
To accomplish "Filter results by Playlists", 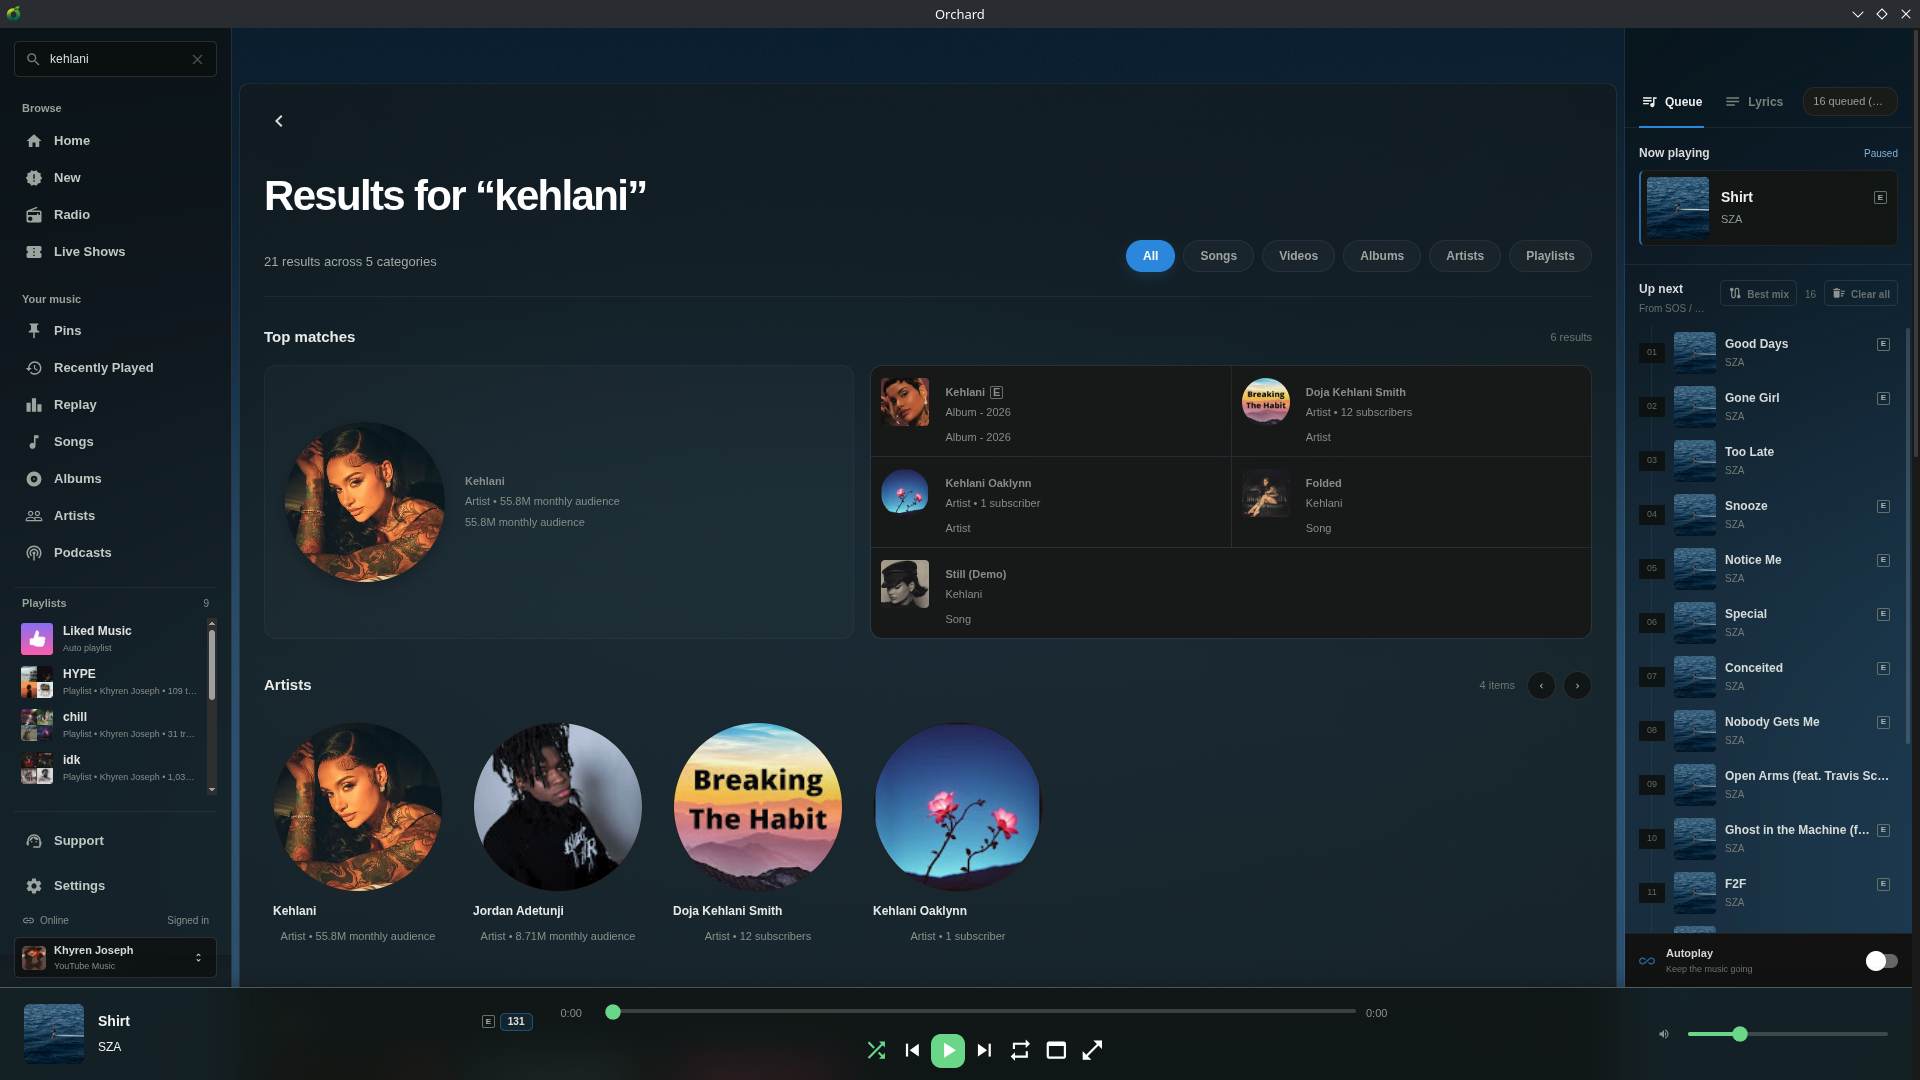I will 1550,256.
